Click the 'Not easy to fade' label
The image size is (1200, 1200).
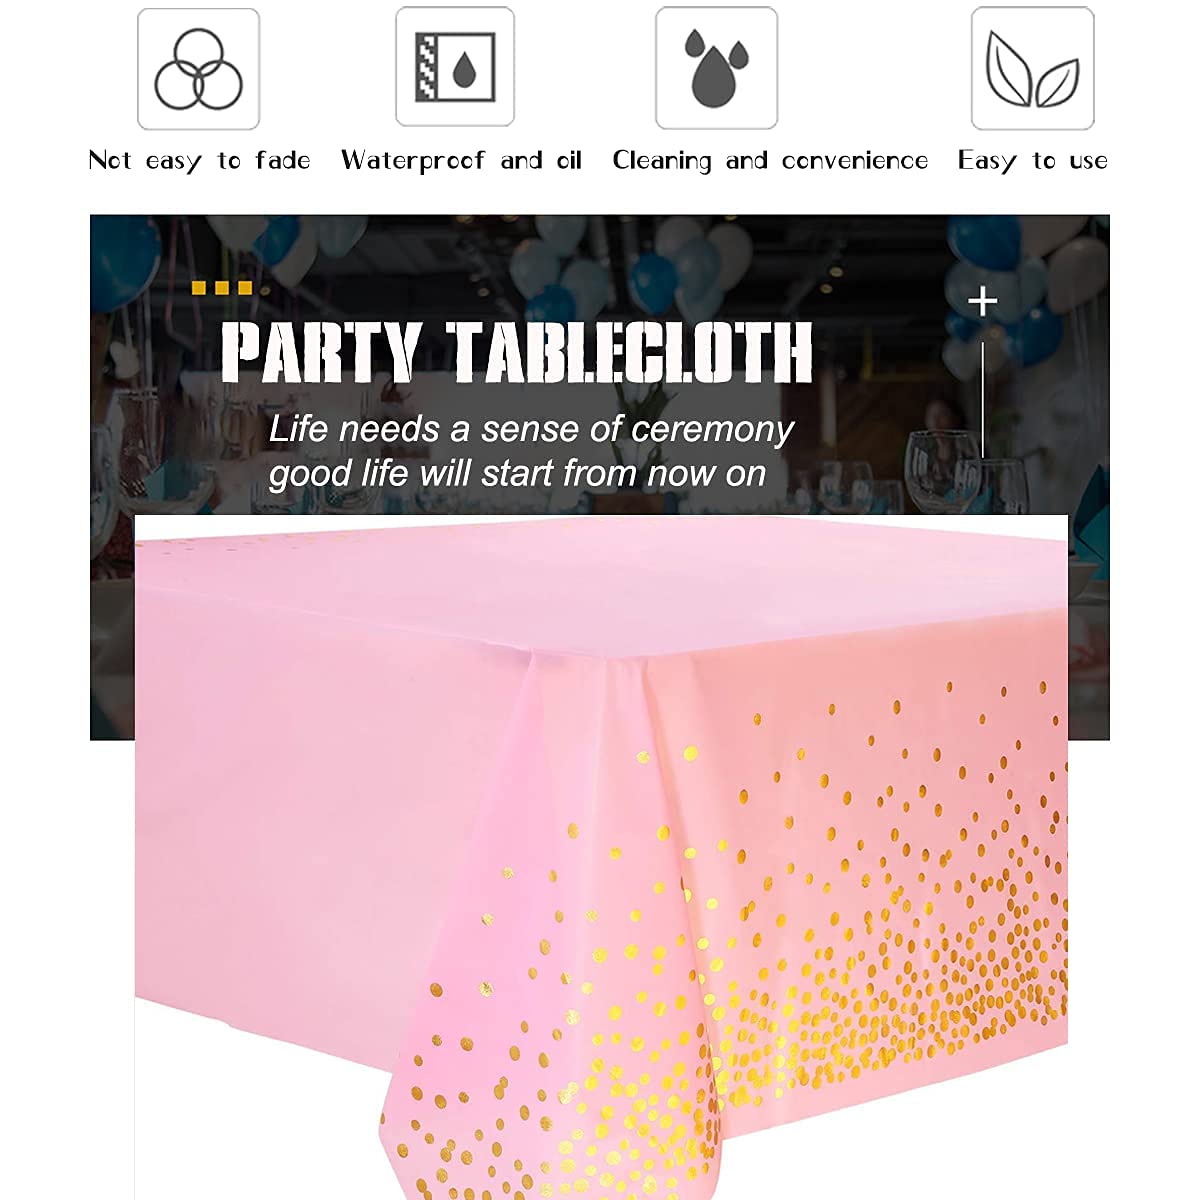click(199, 161)
